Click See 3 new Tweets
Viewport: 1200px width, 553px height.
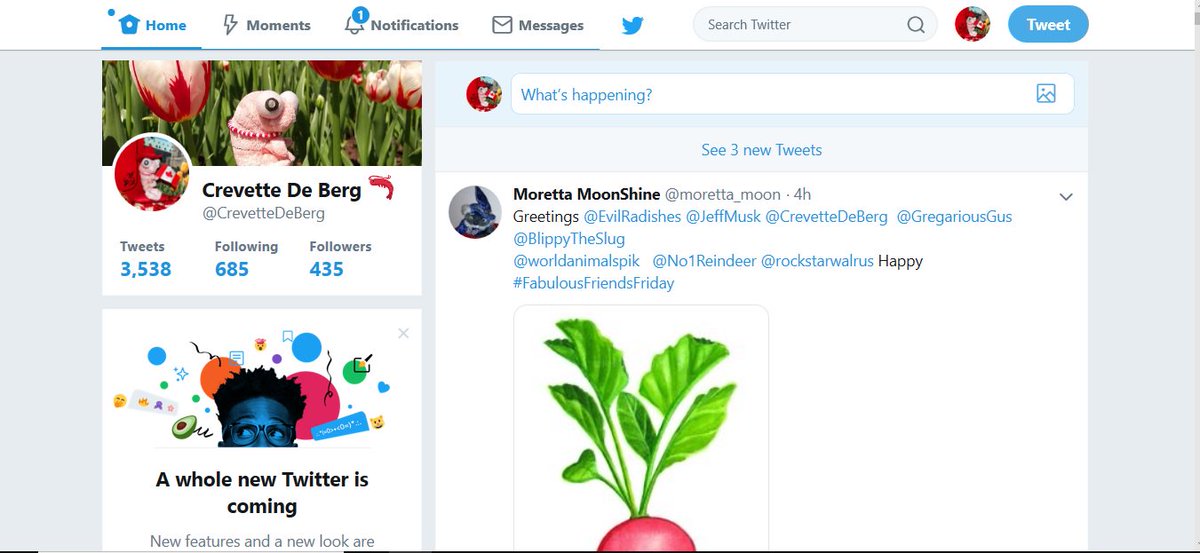tap(761, 150)
